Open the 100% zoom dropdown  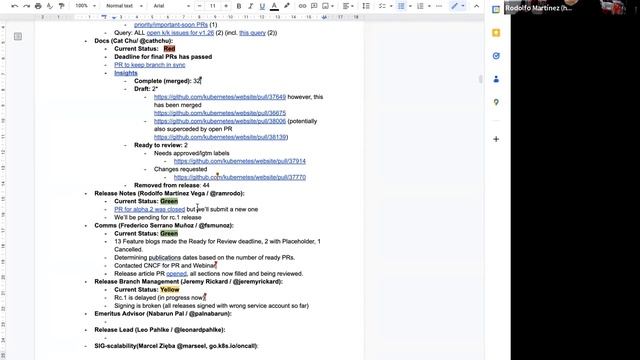(85, 6)
